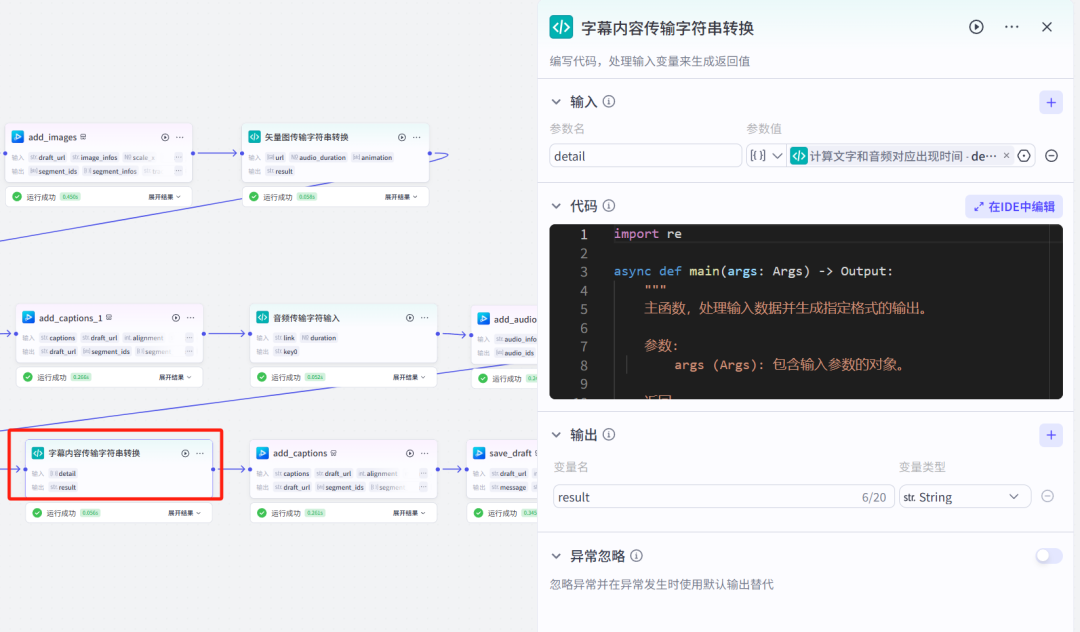The image size is (1080, 632).
Task: Click variable reference icon on the detail parameter chip
Action: 1022,154
